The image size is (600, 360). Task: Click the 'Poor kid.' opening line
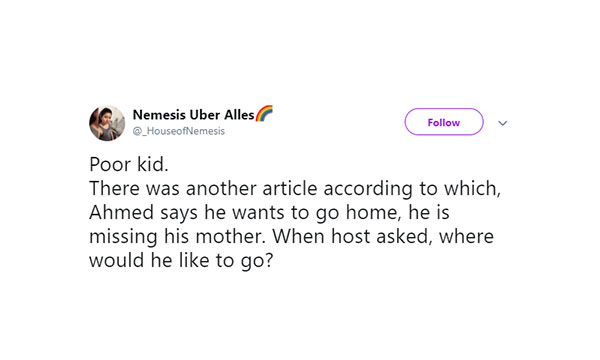[x=129, y=165]
